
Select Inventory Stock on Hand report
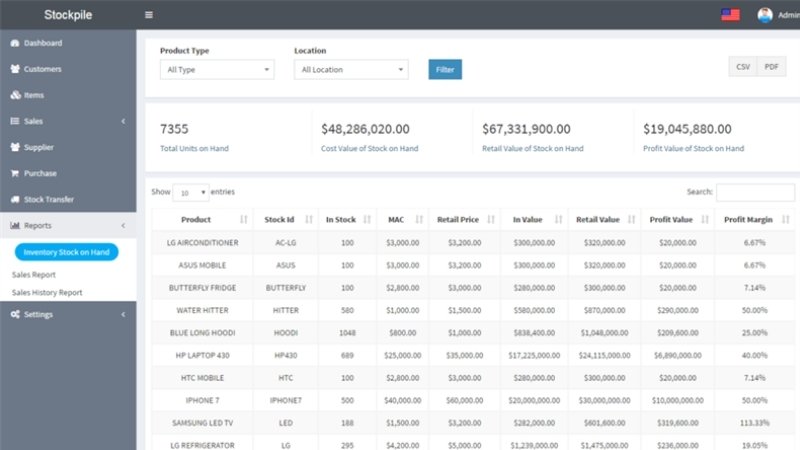(x=66, y=252)
